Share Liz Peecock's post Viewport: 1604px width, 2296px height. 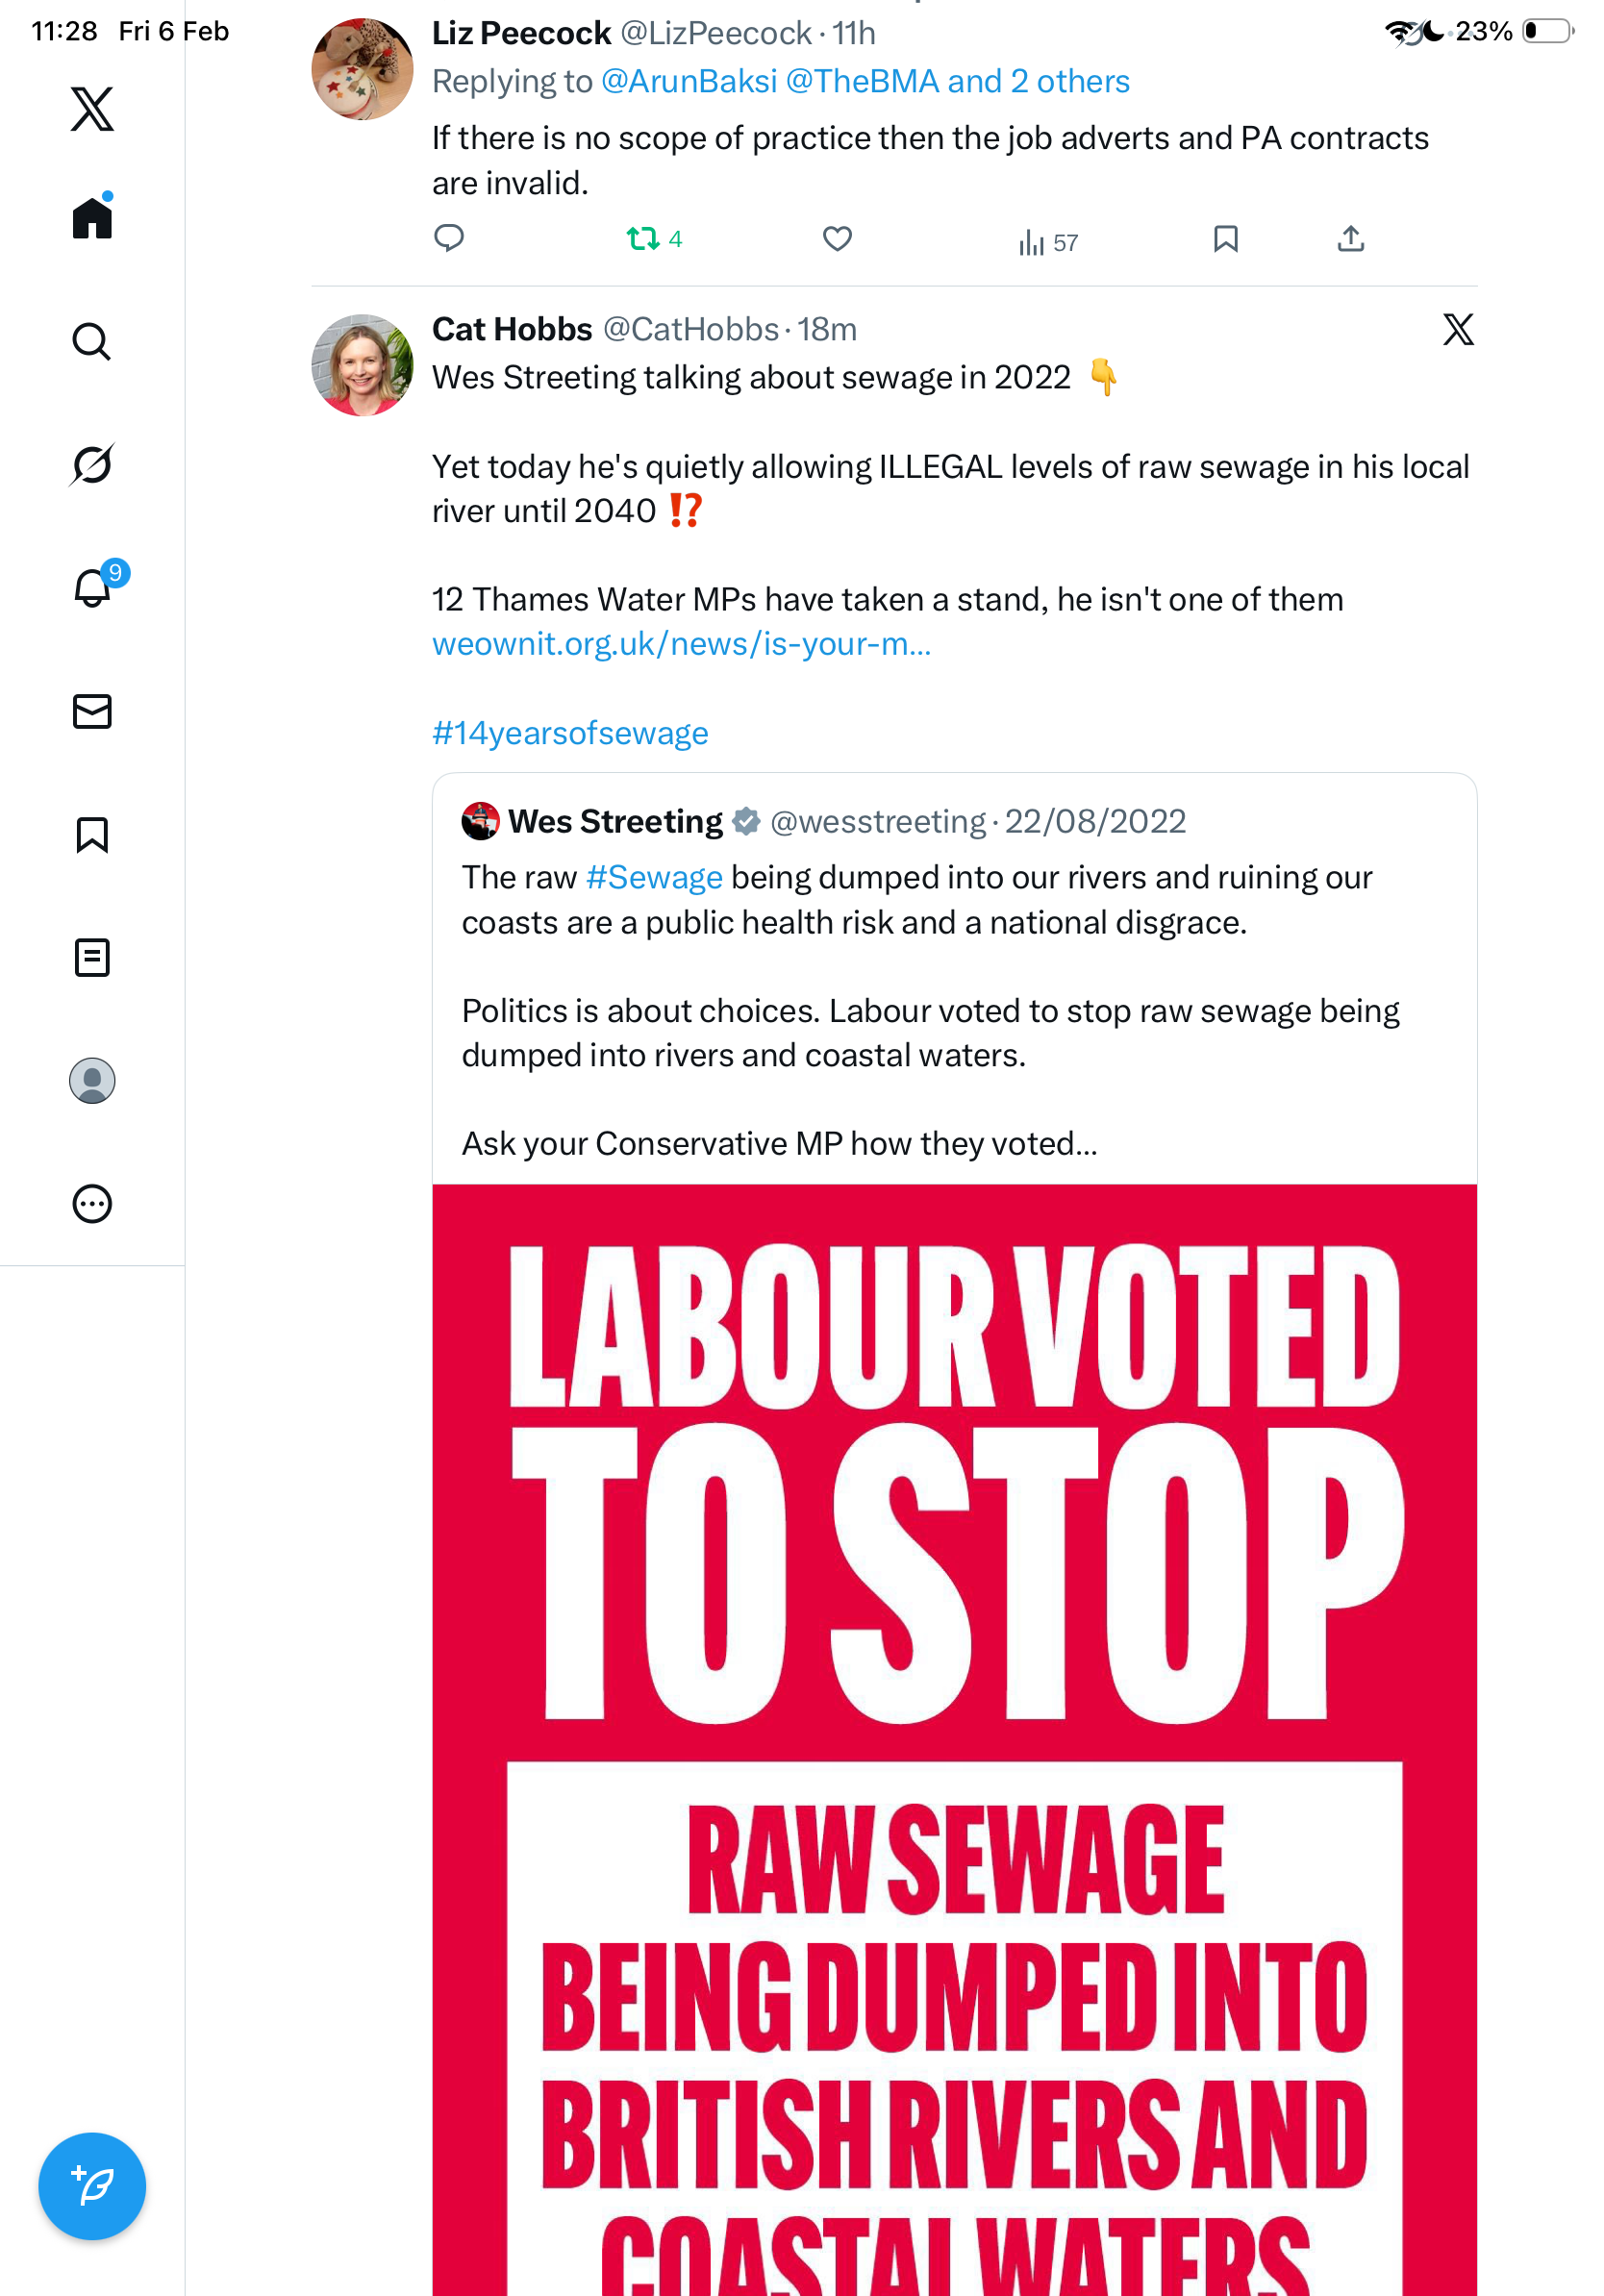pos(1350,239)
